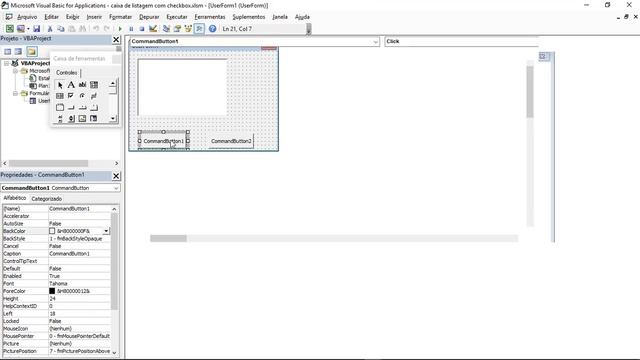Collapse the VBAProject root tree node

click(x=7, y=63)
